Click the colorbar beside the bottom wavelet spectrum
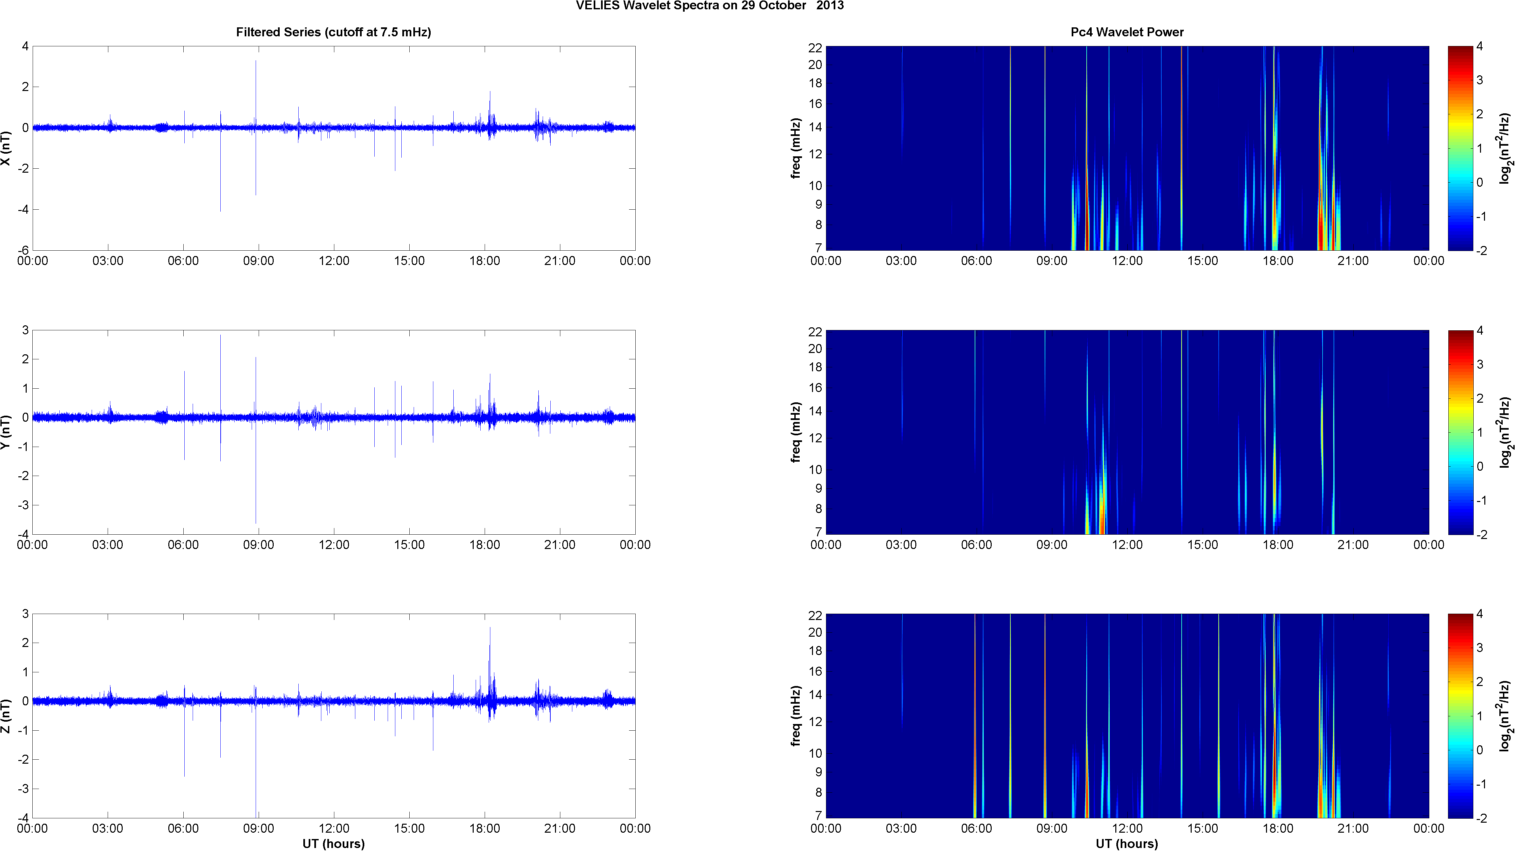This screenshot has width=1515, height=851. click(x=1460, y=716)
